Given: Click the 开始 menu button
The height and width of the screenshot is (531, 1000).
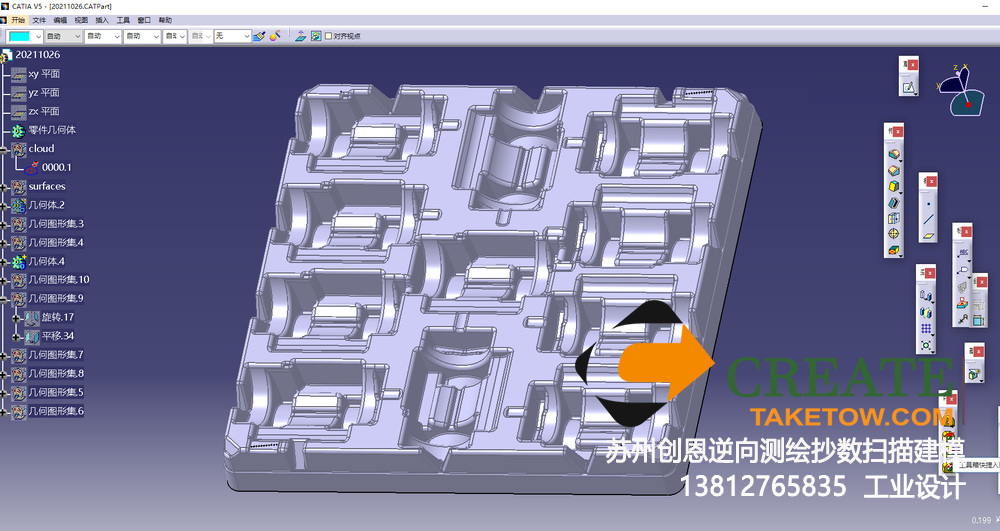Looking at the screenshot, I should tap(17, 20).
